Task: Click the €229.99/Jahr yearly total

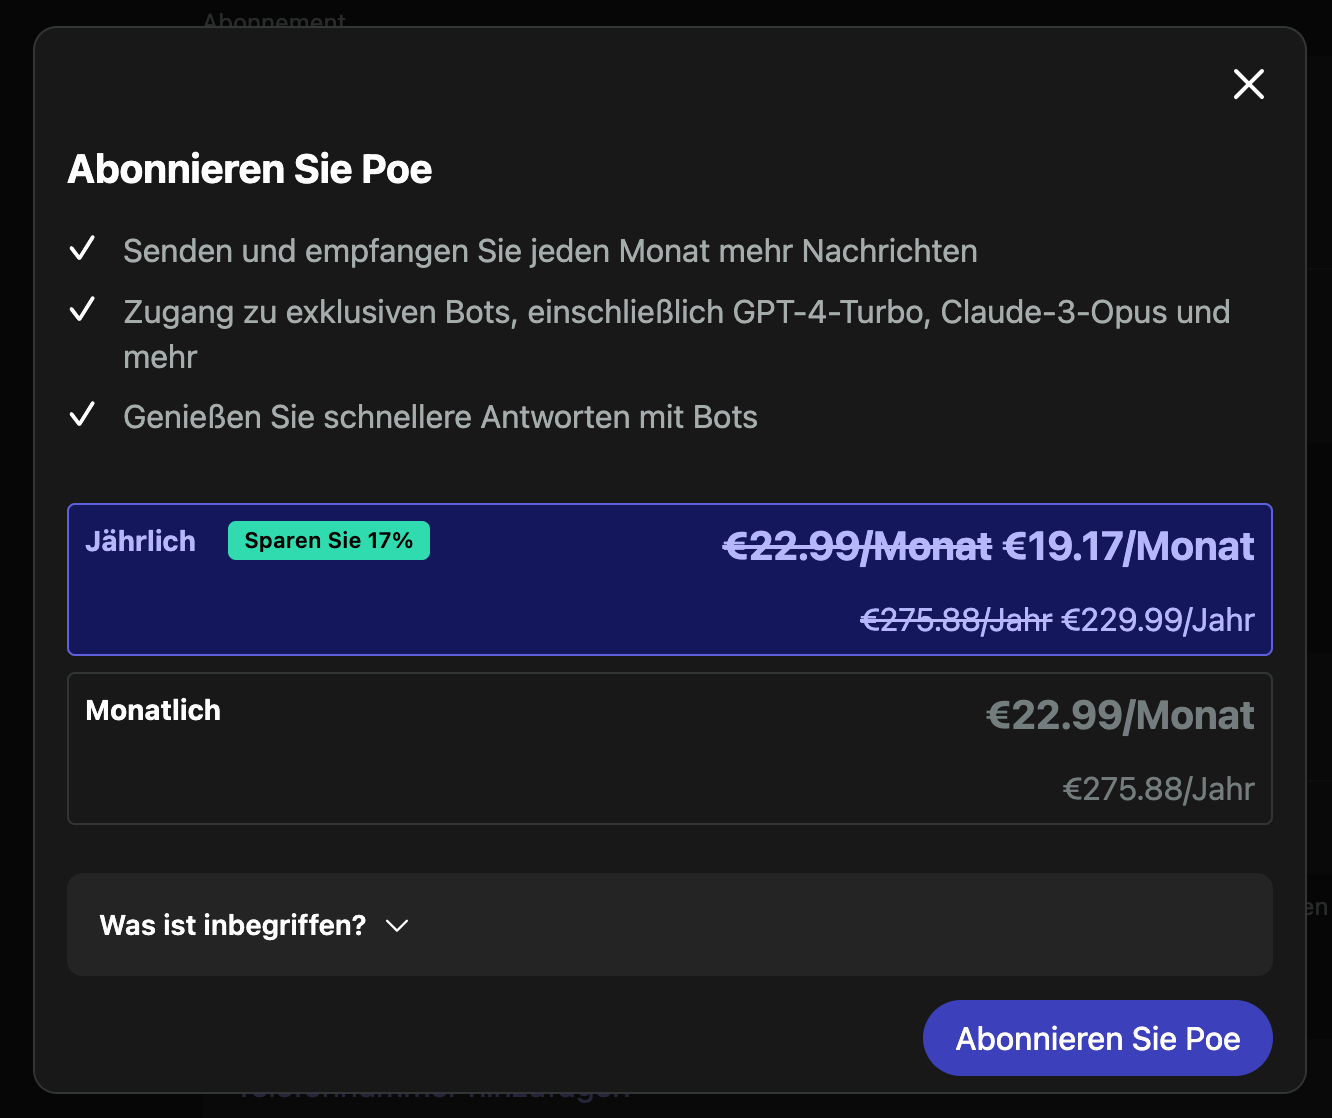Action: point(1157,620)
